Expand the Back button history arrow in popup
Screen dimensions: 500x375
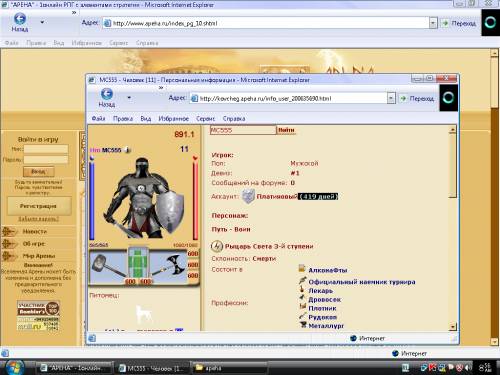[x=129, y=97]
